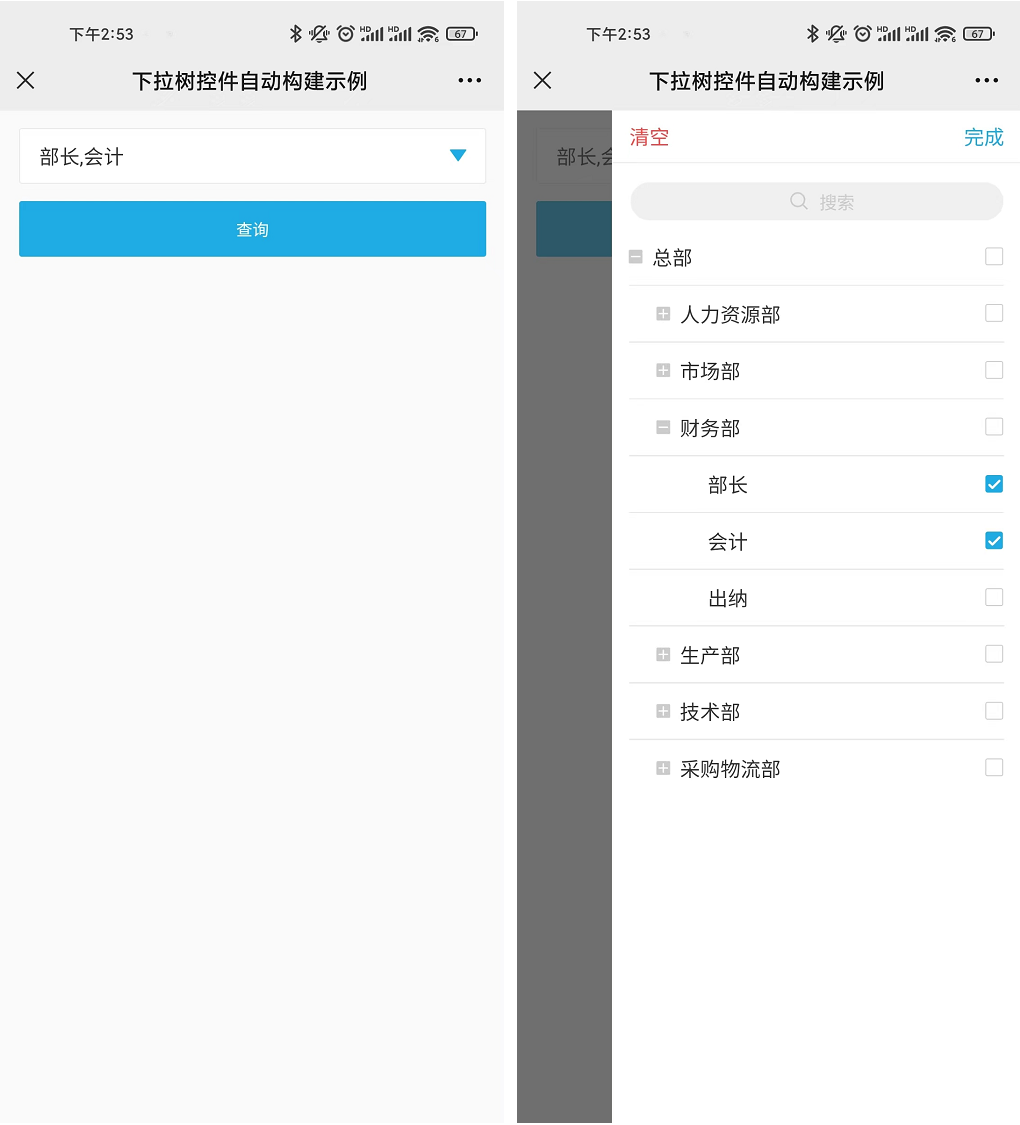This screenshot has height=1125, width=1020.
Task: Click the 清空 link
Action: (649, 137)
